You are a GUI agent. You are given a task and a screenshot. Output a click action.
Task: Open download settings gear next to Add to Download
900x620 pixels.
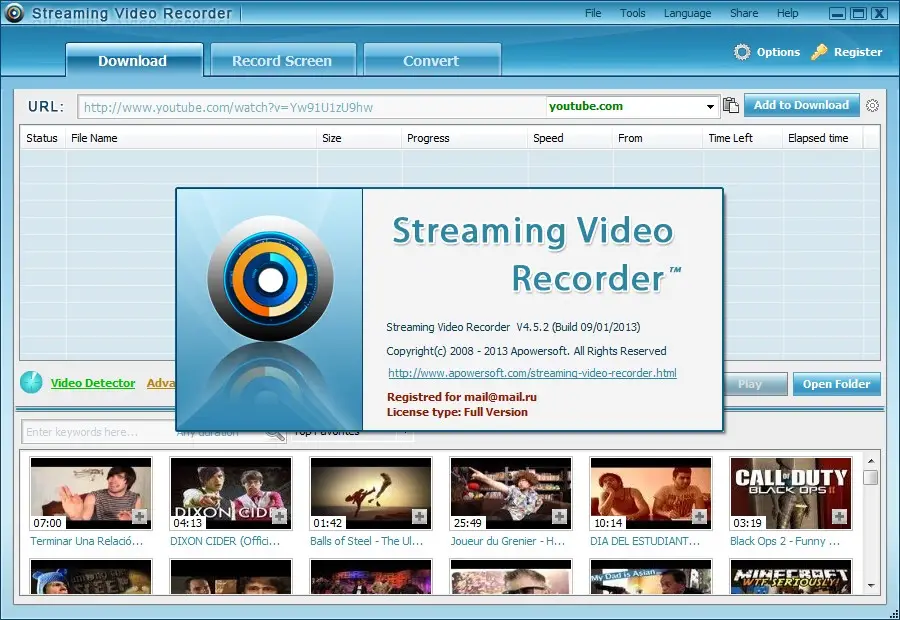coord(872,106)
